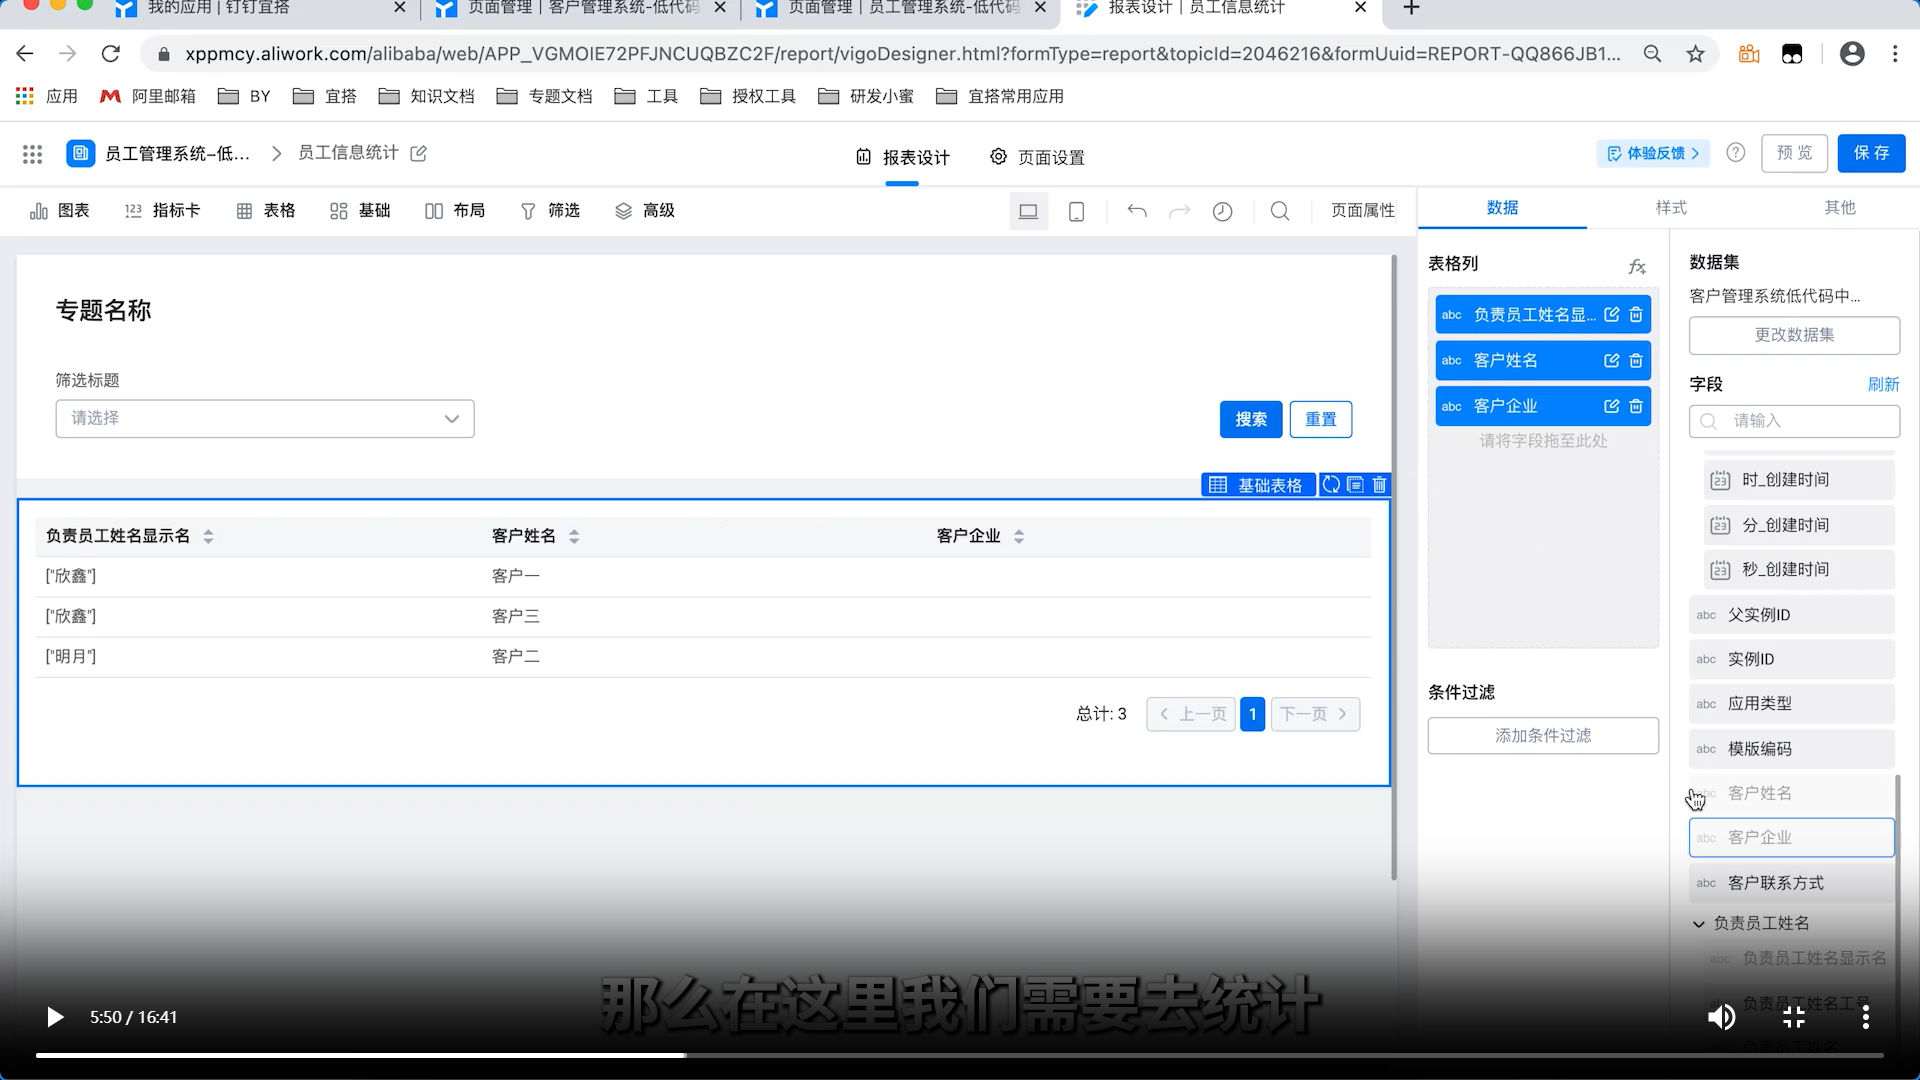1920x1080 pixels.
Task: Switch to desktop device preview
Action: click(1028, 211)
